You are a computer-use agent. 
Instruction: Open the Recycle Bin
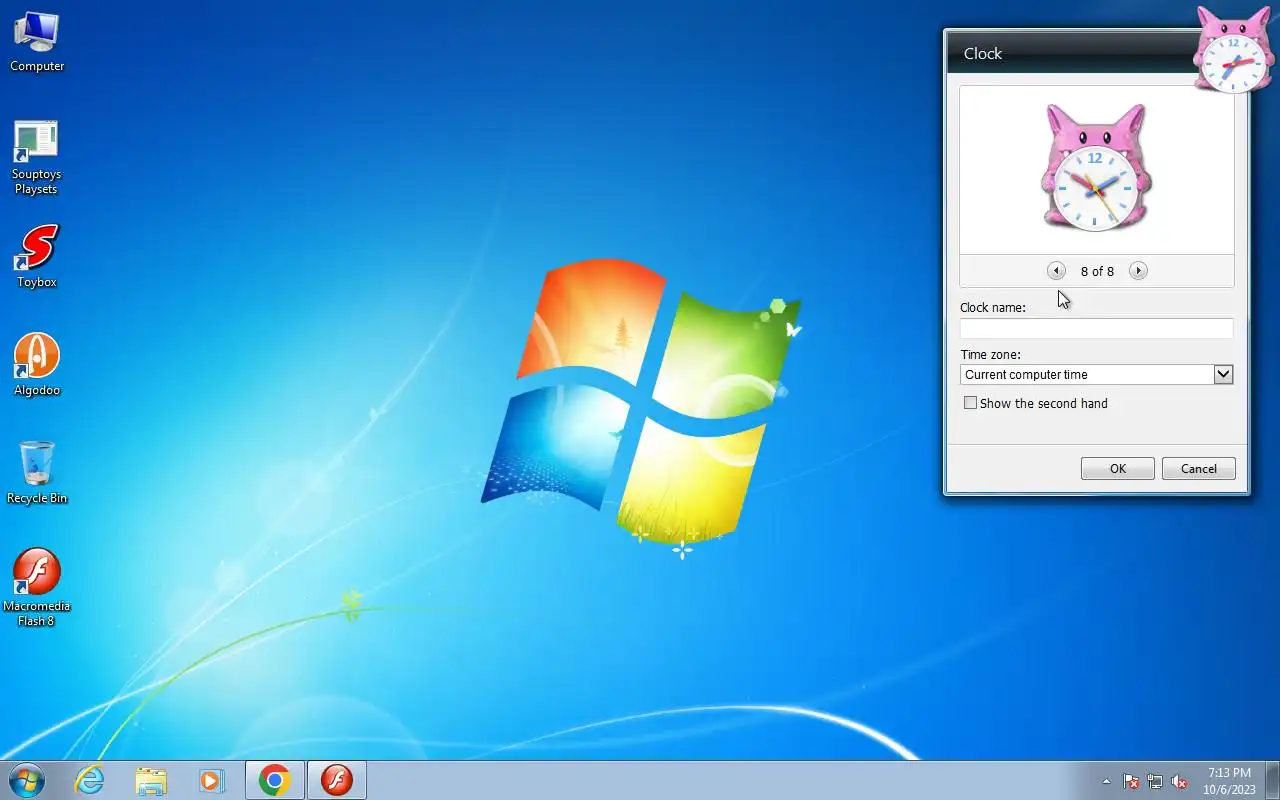[37, 472]
